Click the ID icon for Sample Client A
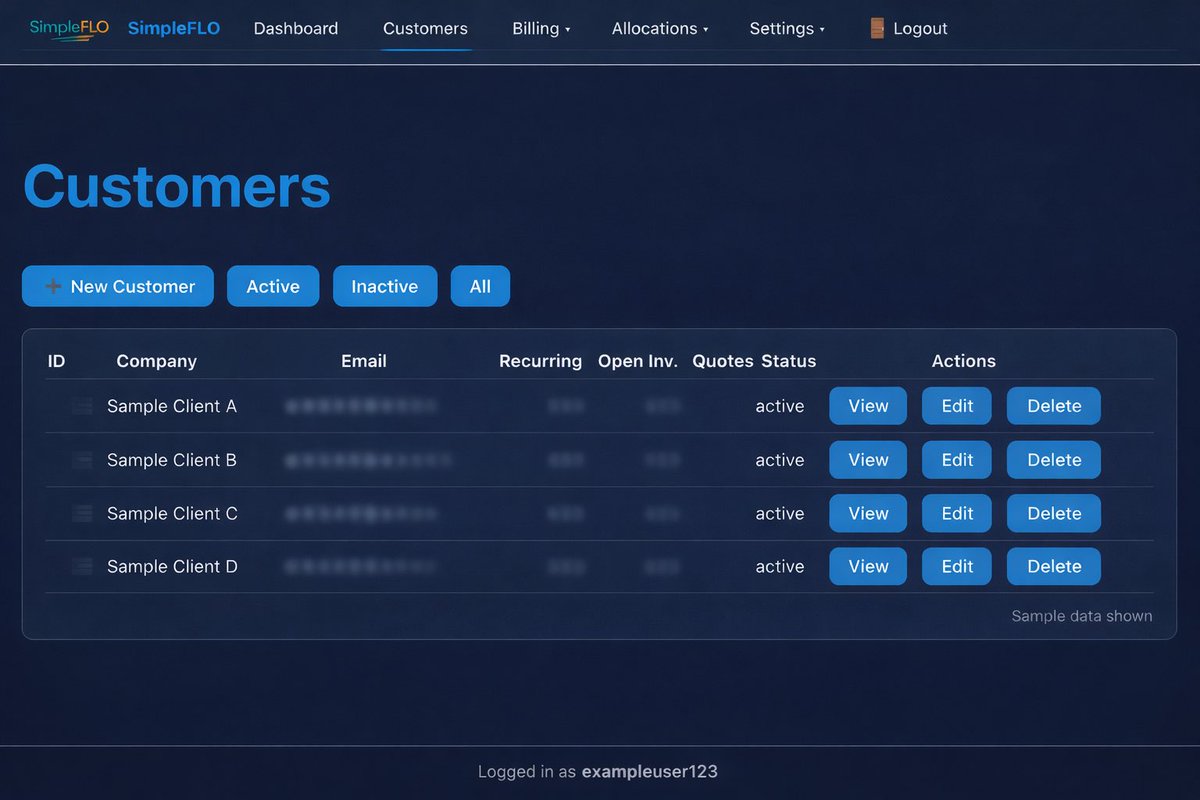This screenshot has width=1200, height=800. click(x=82, y=406)
